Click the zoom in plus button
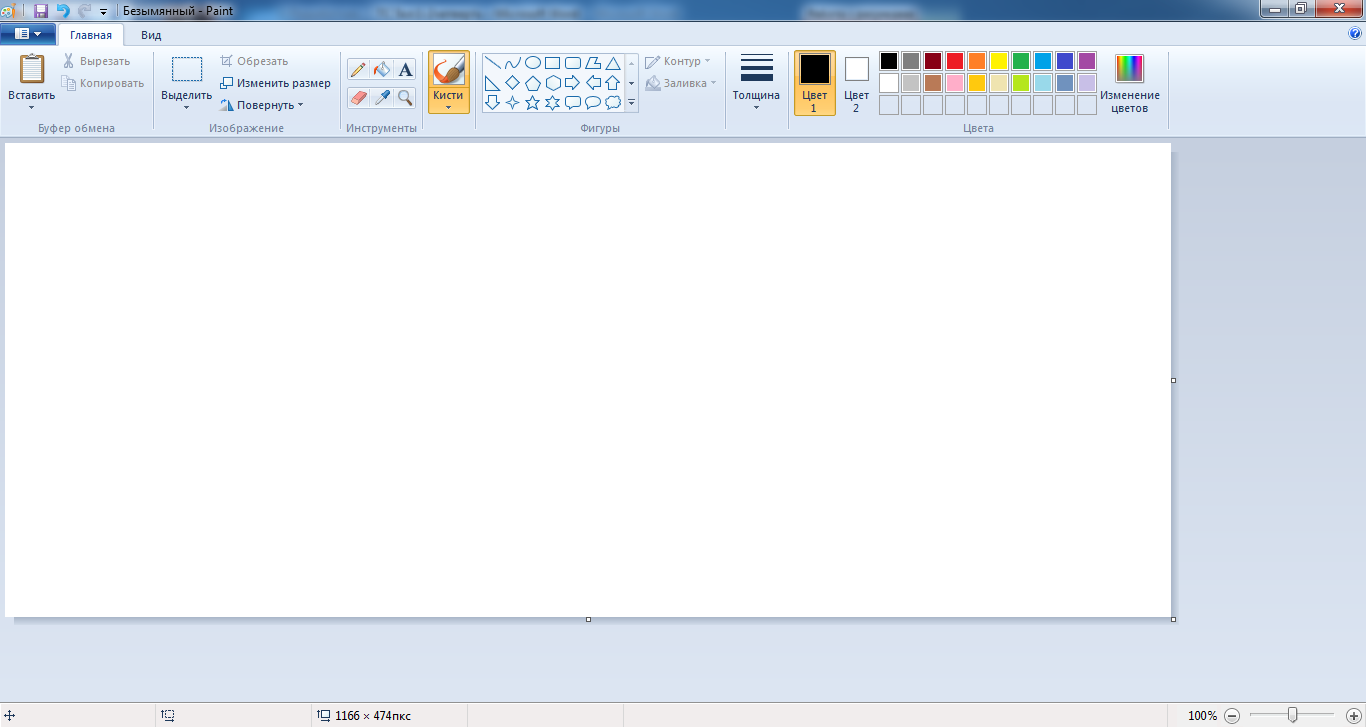 point(1353,715)
